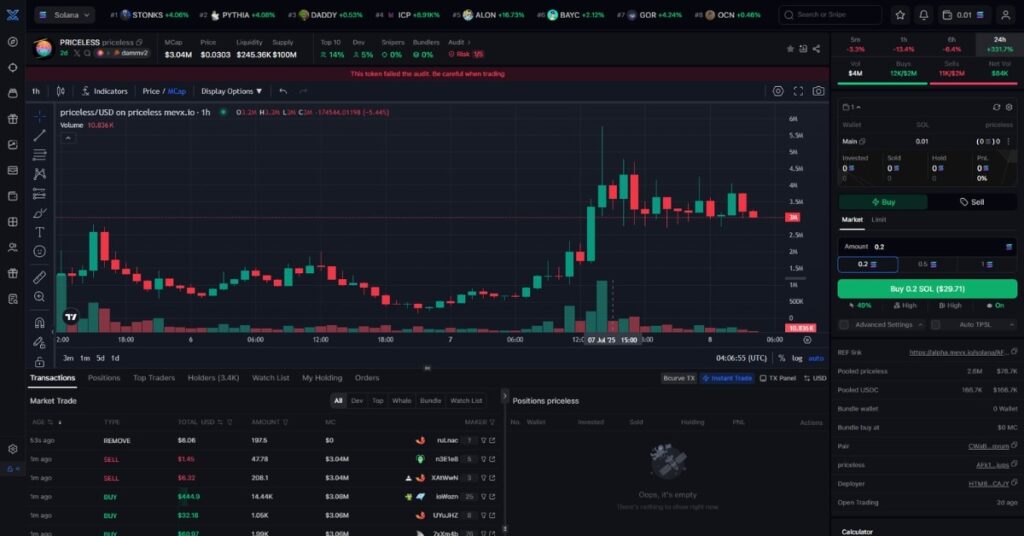
Task: Open the notifications bell
Action: click(x=923, y=14)
